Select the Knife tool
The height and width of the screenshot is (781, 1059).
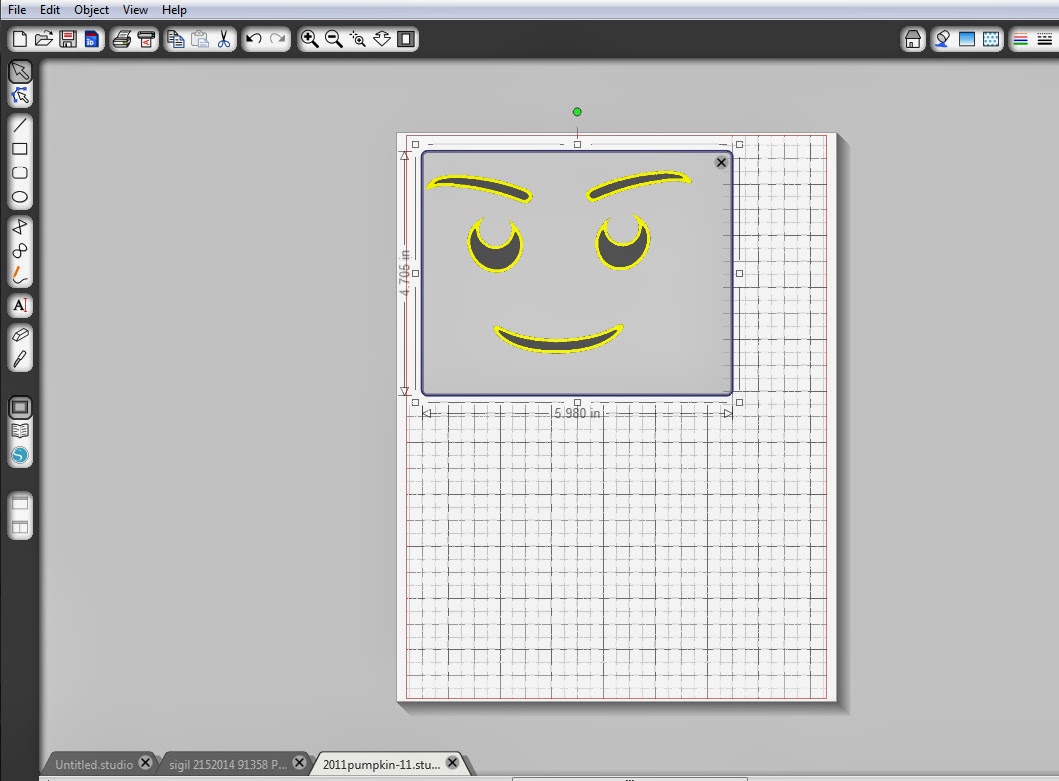(x=20, y=359)
